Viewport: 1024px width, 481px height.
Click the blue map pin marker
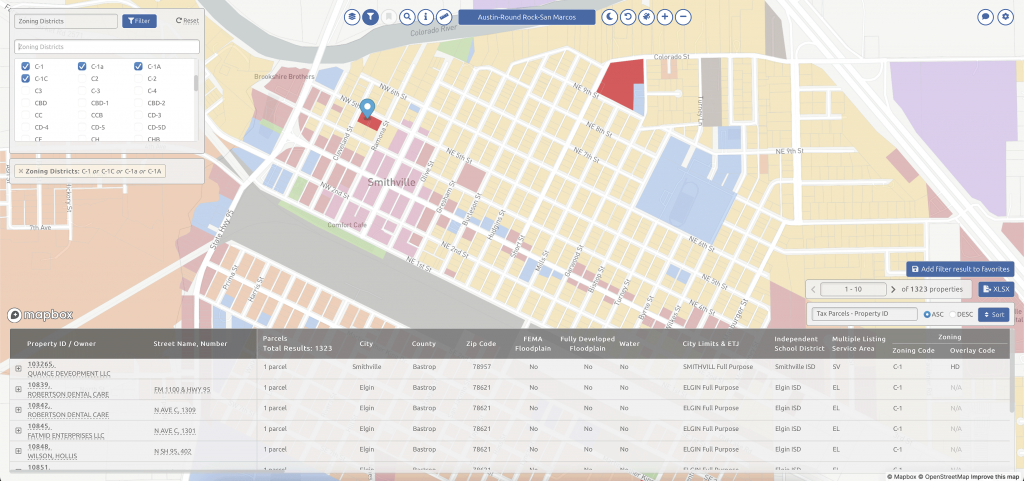pos(368,108)
